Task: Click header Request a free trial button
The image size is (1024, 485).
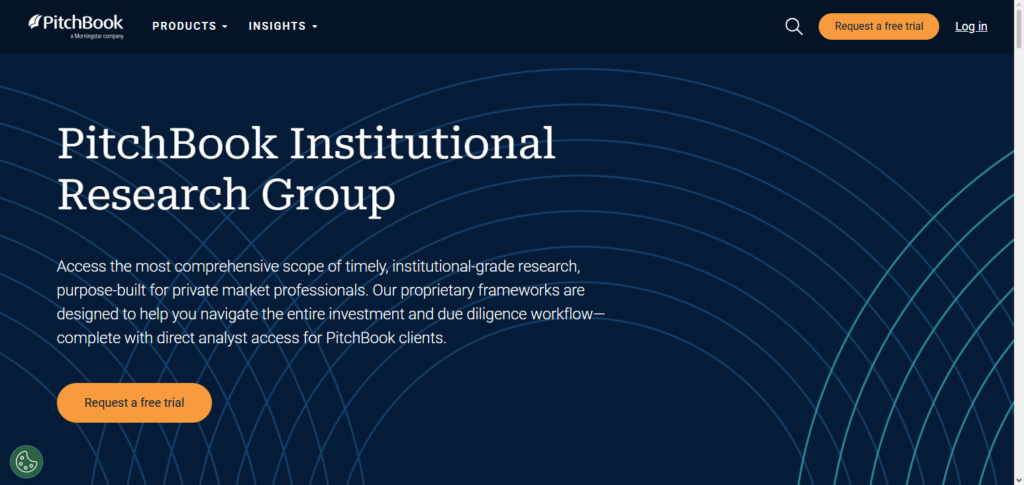Action: pos(878,26)
